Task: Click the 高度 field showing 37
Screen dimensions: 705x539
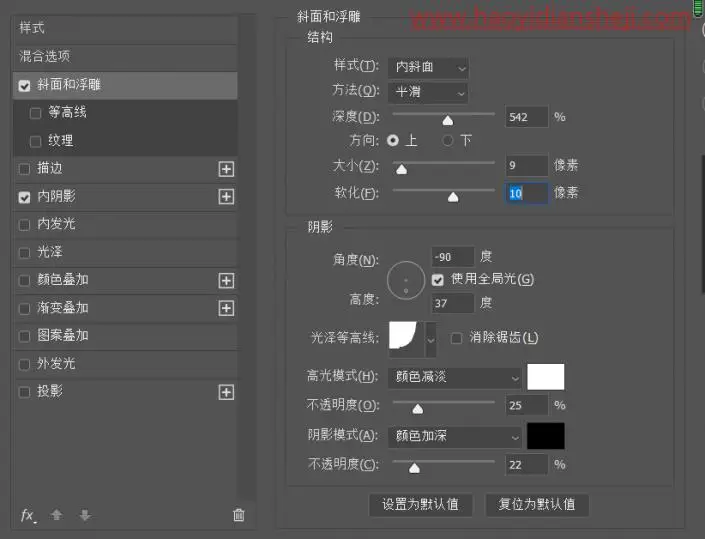Action: (453, 303)
